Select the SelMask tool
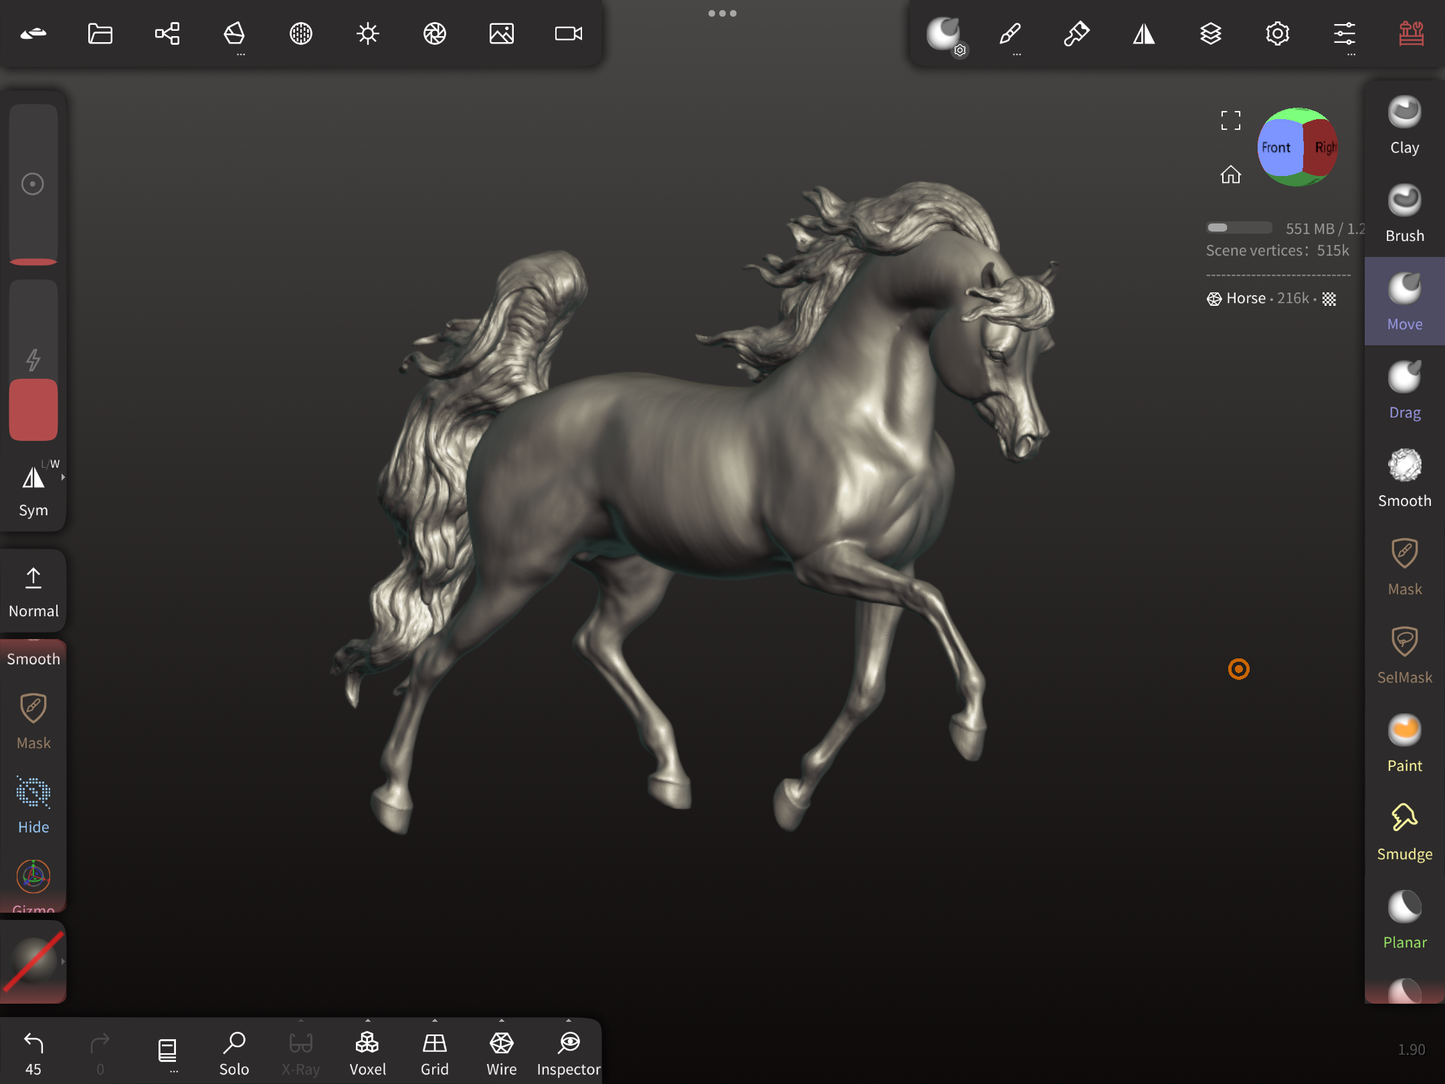Viewport: 1445px width, 1084px height. [x=1404, y=654]
